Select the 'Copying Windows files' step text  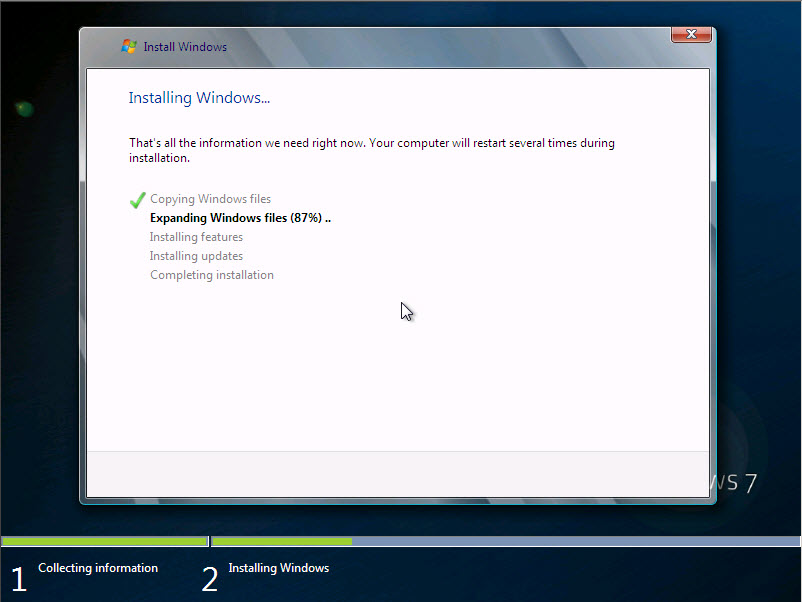coord(210,199)
